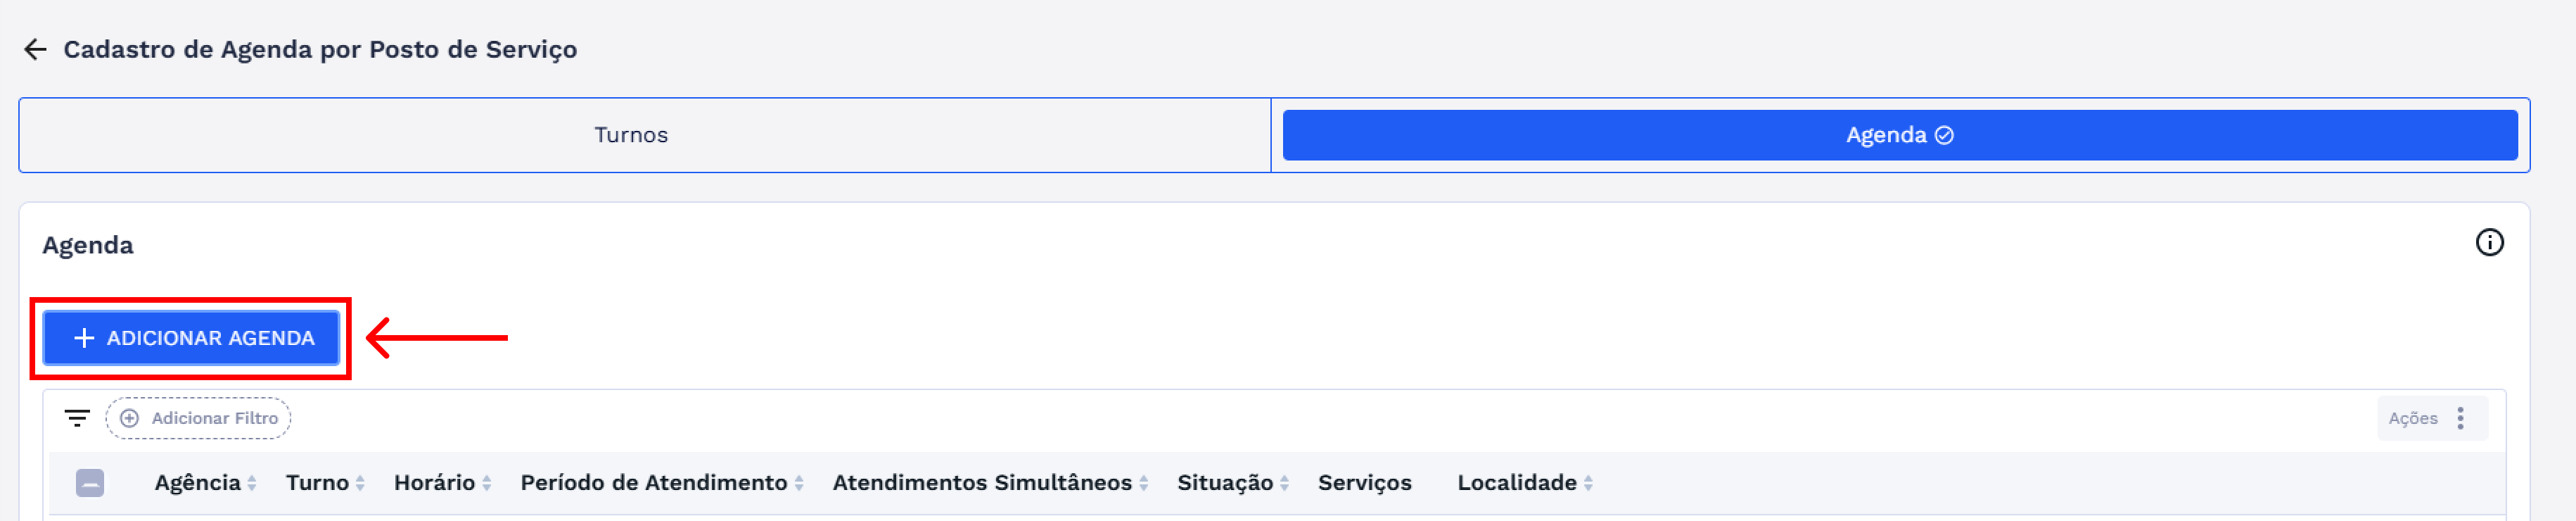Click the Ações label button
This screenshot has width=2576, height=521.
(2412, 418)
